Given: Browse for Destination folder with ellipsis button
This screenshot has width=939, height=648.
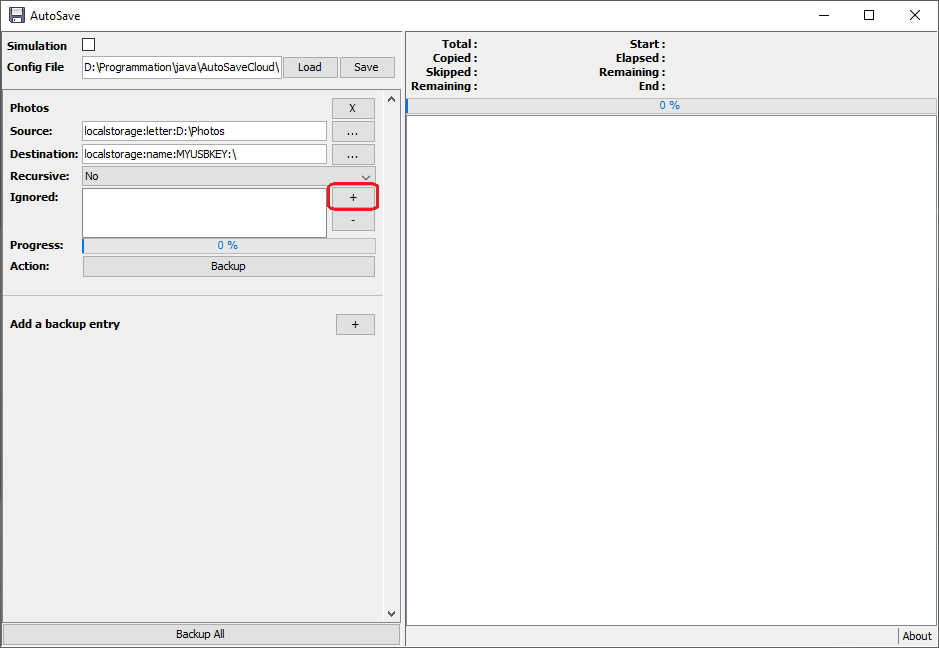Looking at the screenshot, I should pyautogui.click(x=353, y=155).
